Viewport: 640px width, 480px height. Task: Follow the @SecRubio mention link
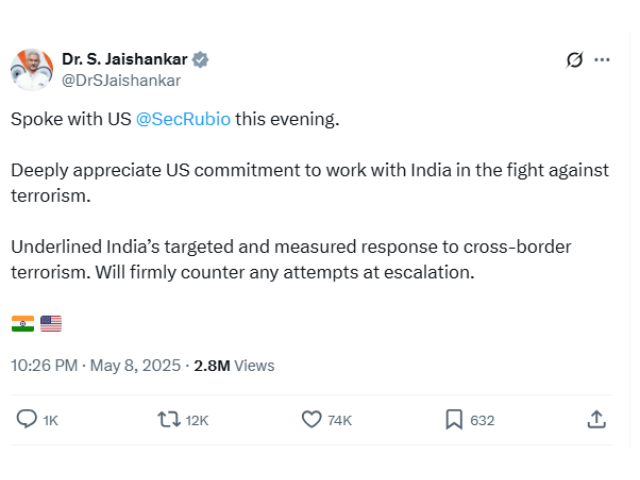pyautogui.click(x=183, y=119)
